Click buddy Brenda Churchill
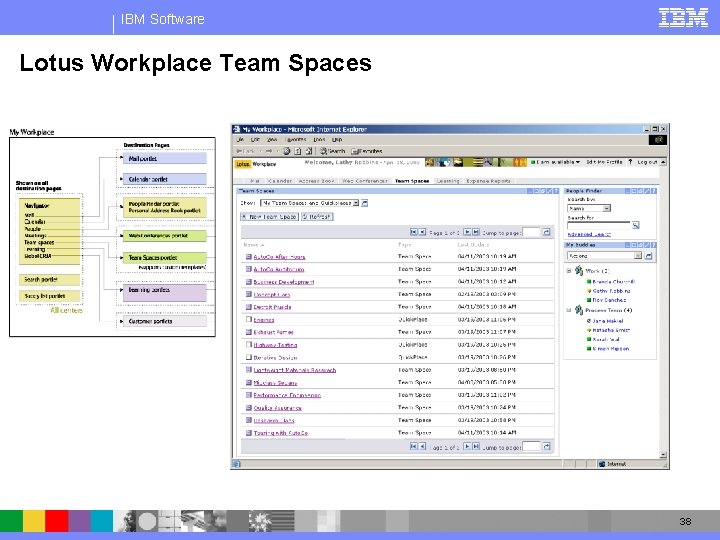Image resolution: width=720 pixels, height=540 pixels. (613, 281)
